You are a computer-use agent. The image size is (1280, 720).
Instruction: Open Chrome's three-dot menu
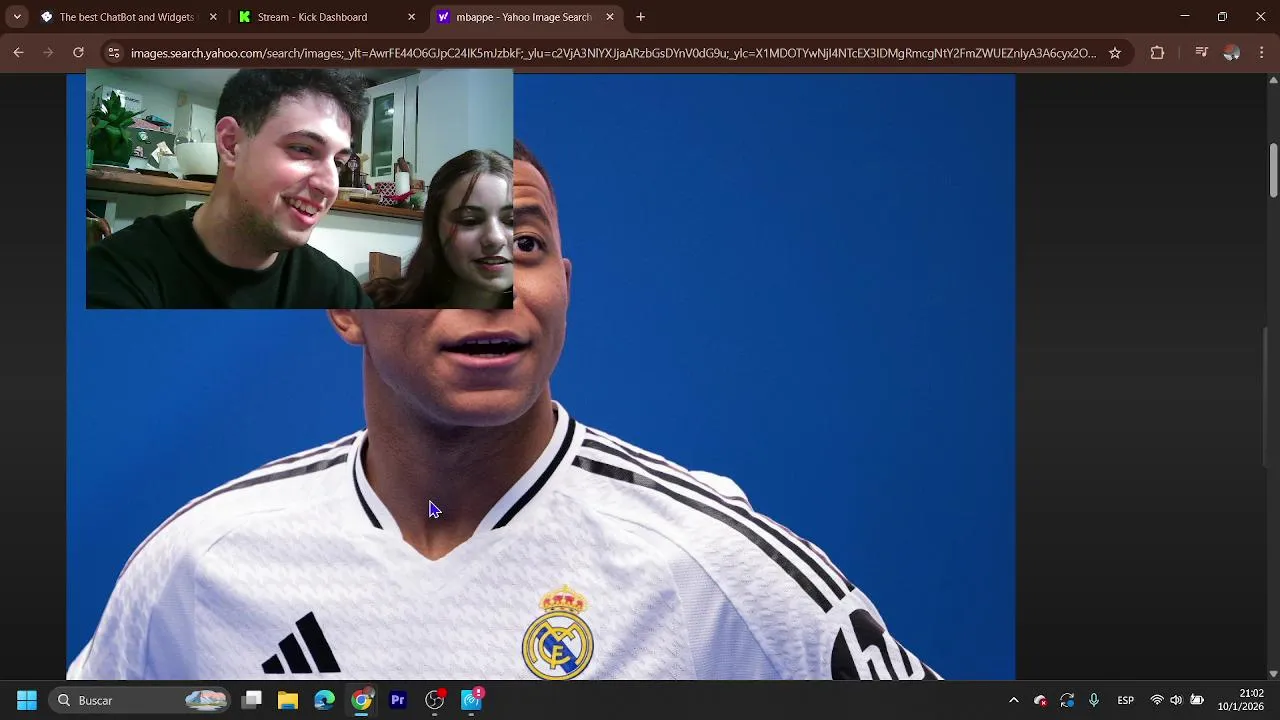tap(1262, 53)
